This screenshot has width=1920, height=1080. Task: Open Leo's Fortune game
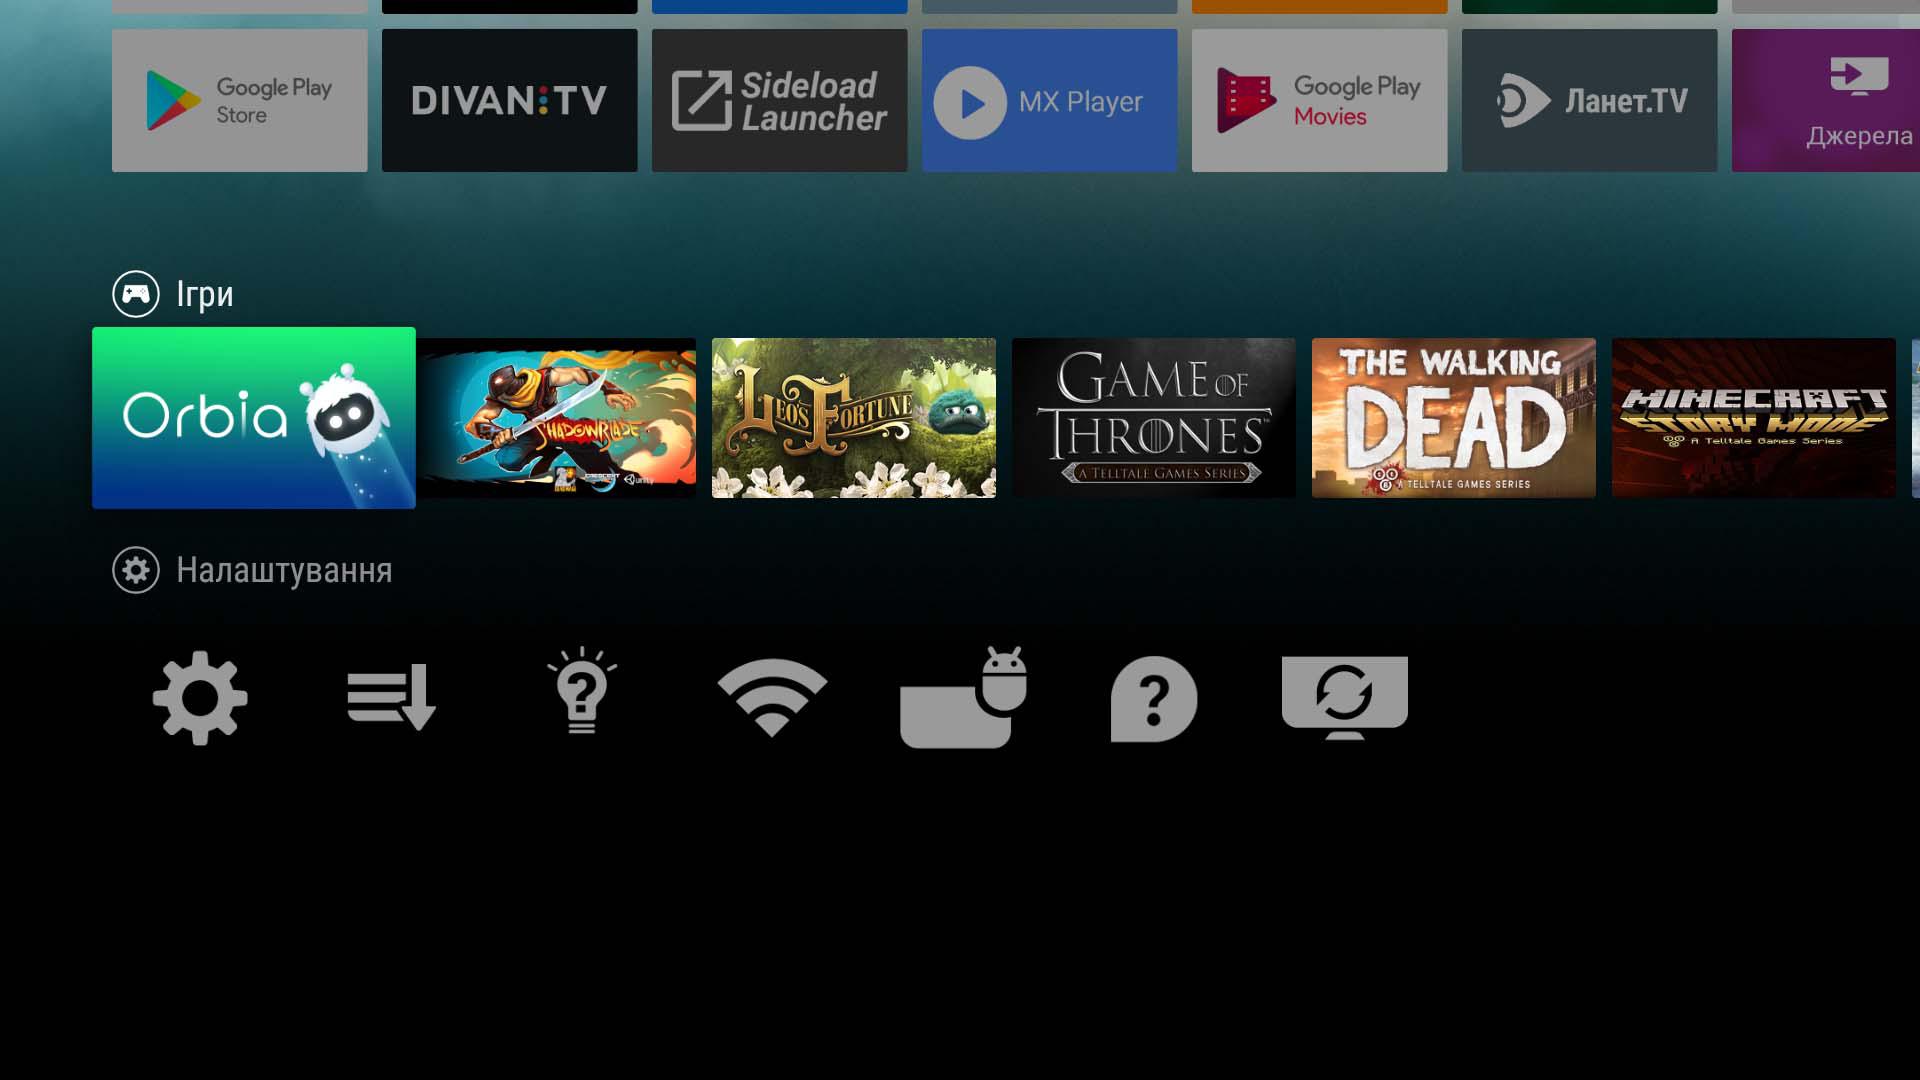pyautogui.click(x=853, y=418)
